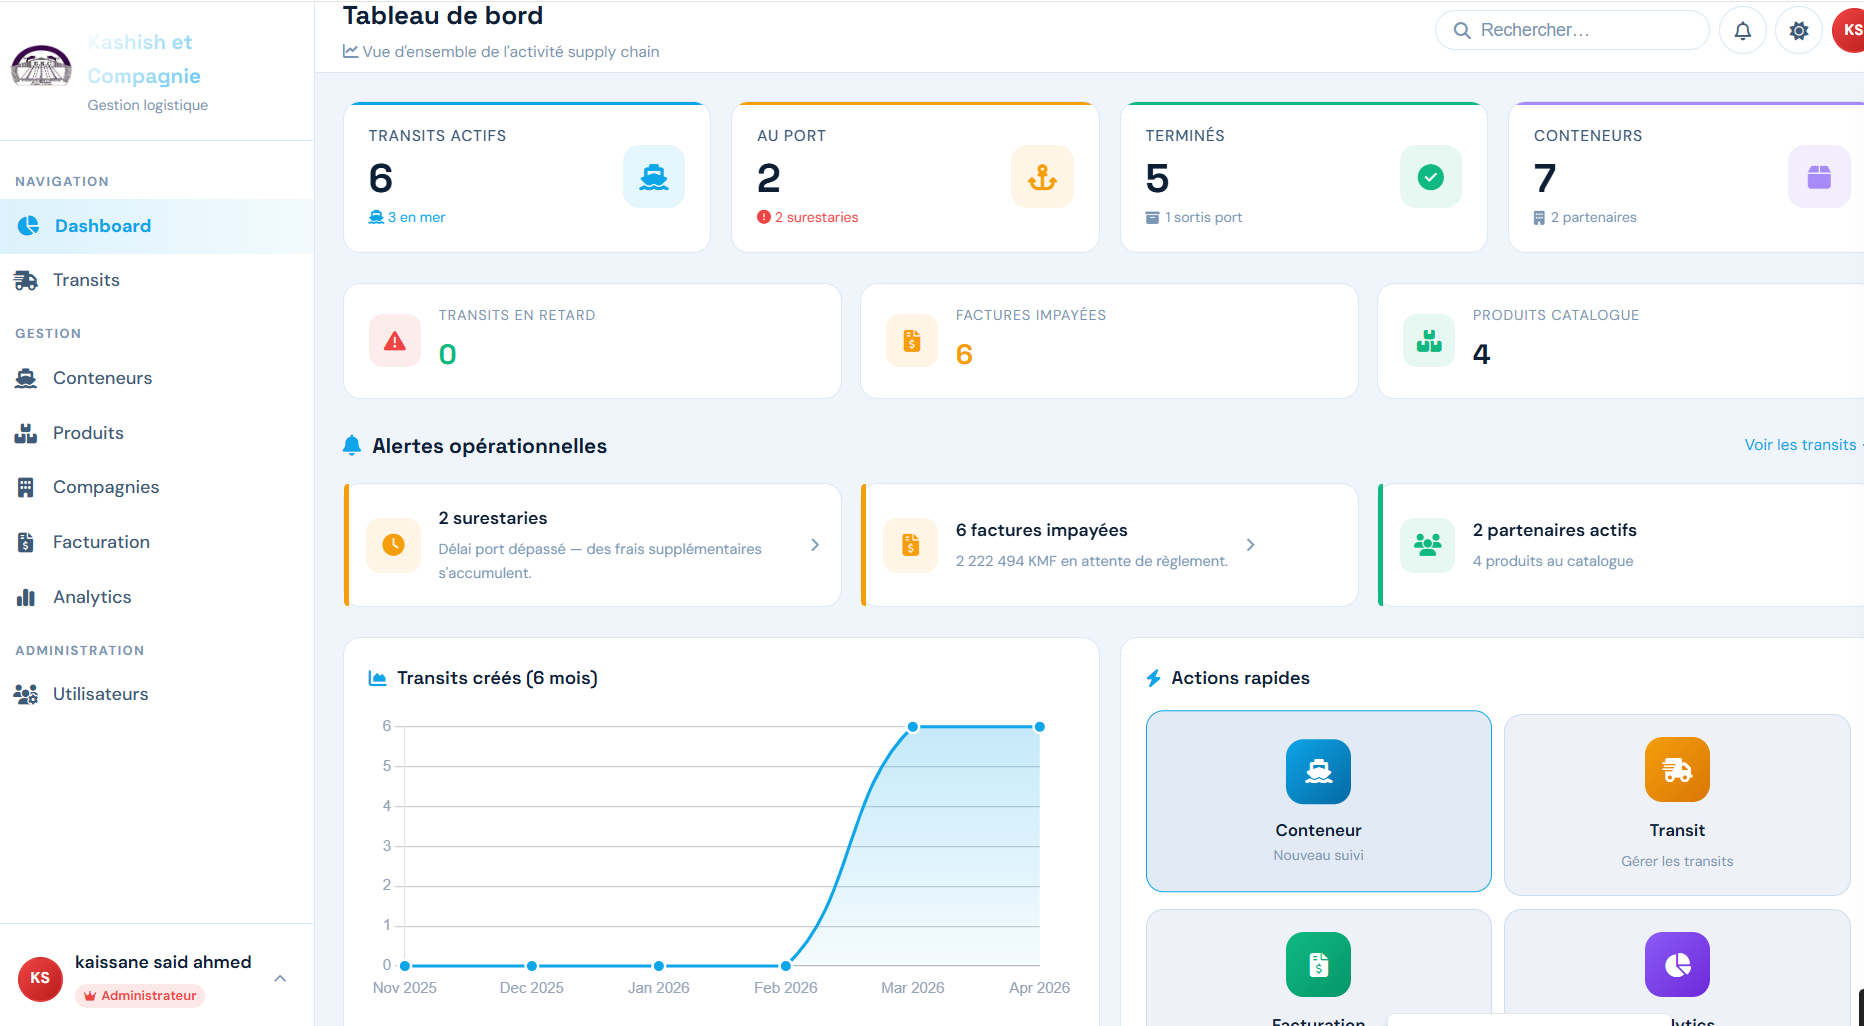Click the Actions rapides lightning icon

[1154, 678]
